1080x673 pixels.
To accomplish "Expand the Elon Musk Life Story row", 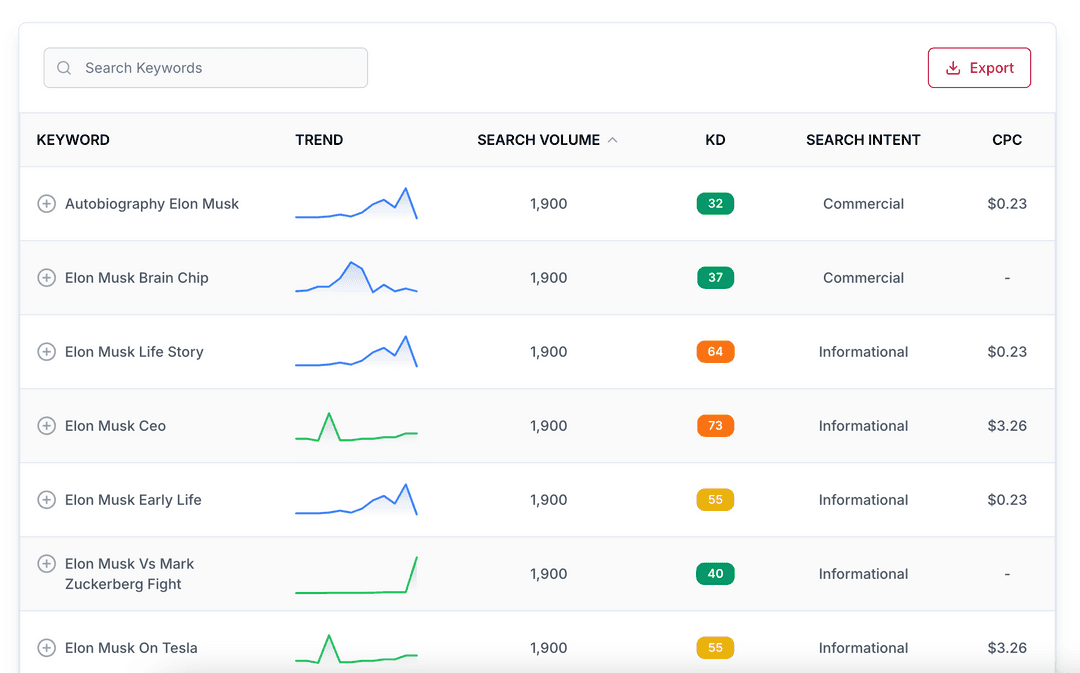I will pyautogui.click(x=46, y=352).
